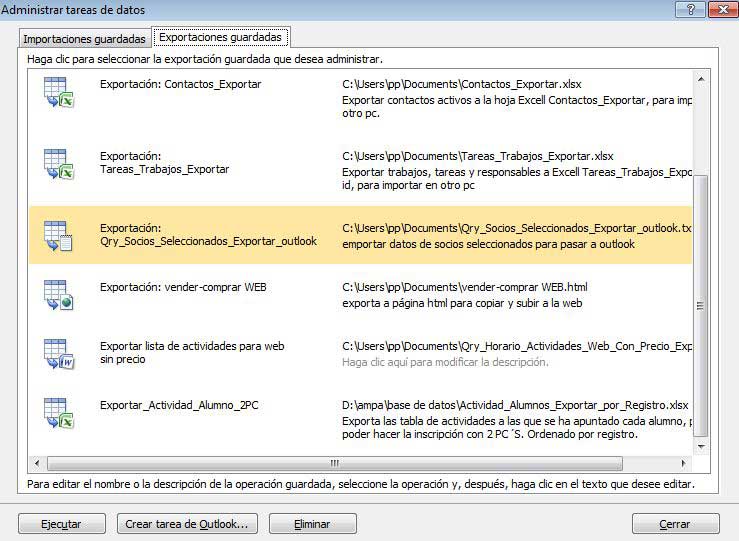Click the Qry_Socios_Seleccionados text file export icon
This screenshot has width=739, height=541.
pyautogui.click(x=58, y=236)
